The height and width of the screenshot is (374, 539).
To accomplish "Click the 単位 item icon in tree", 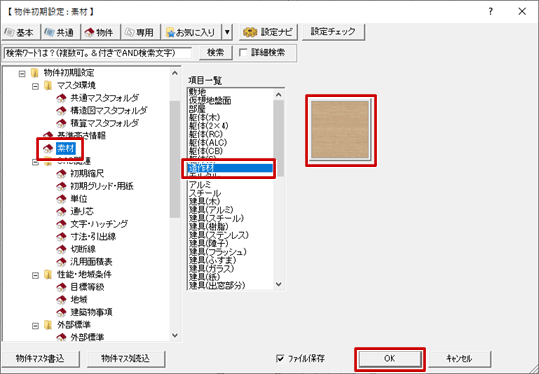I will pyautogui.click(x=61, y=199).
